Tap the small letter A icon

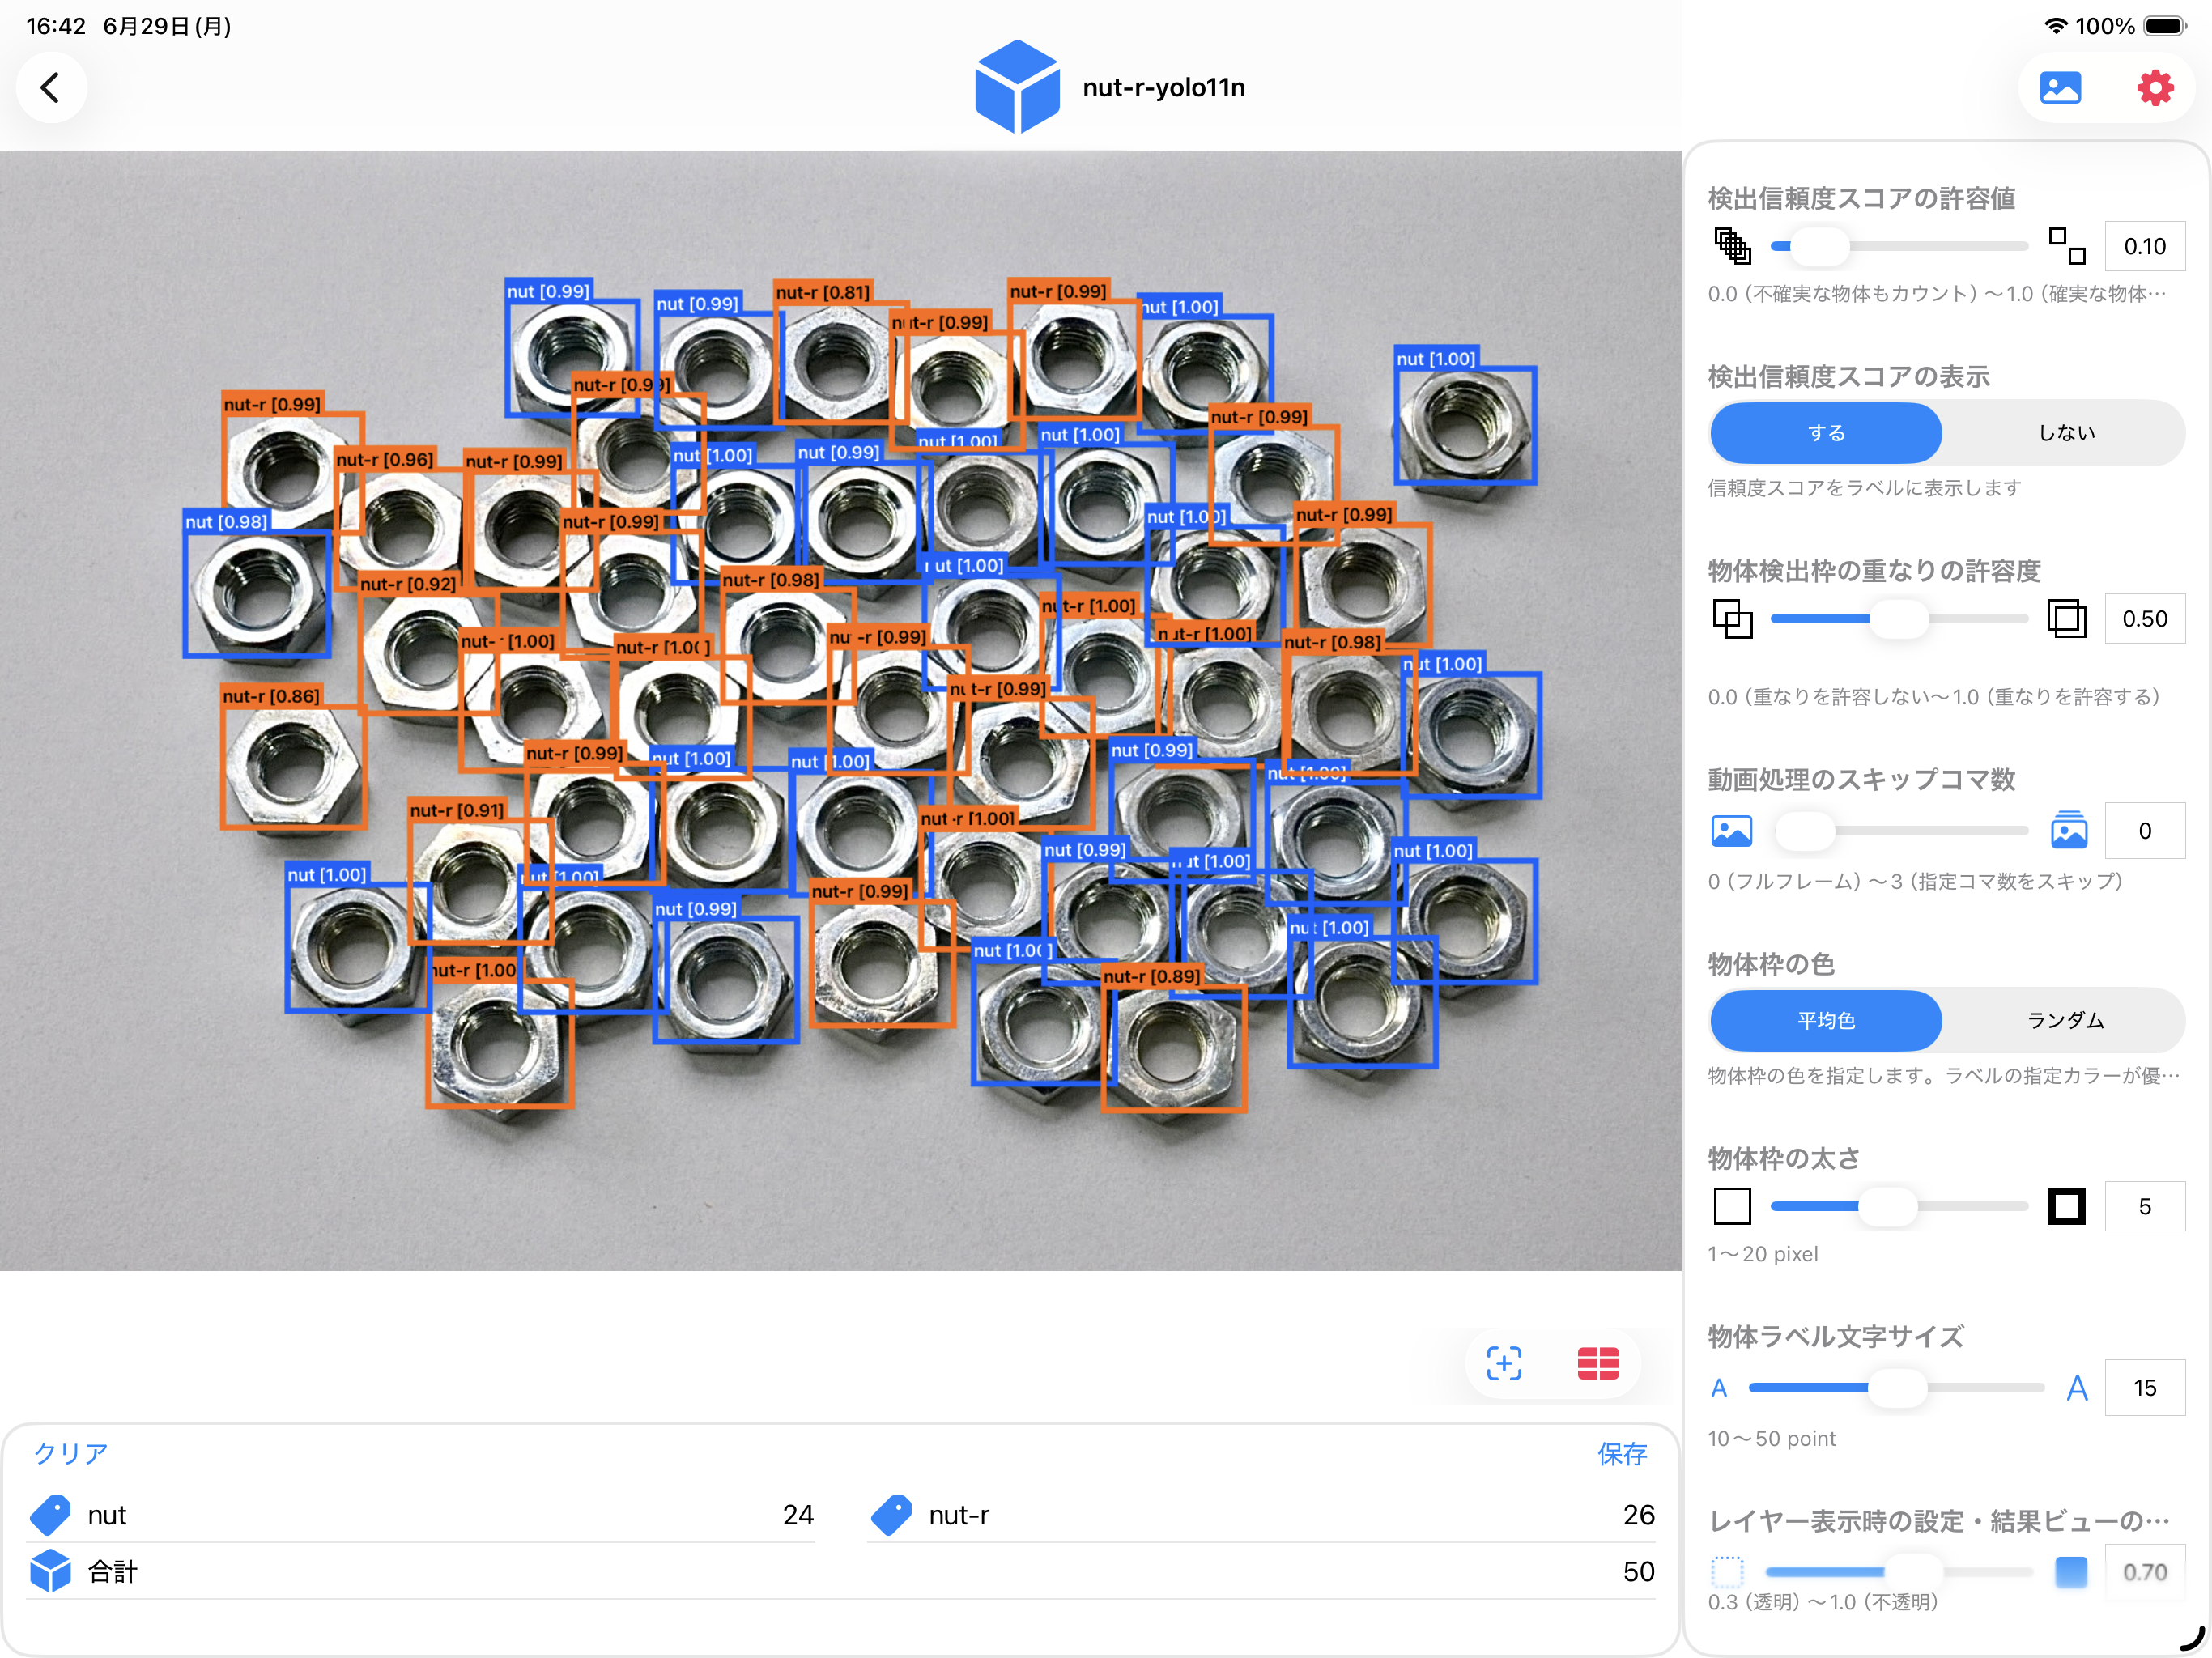[1719, 1388]
